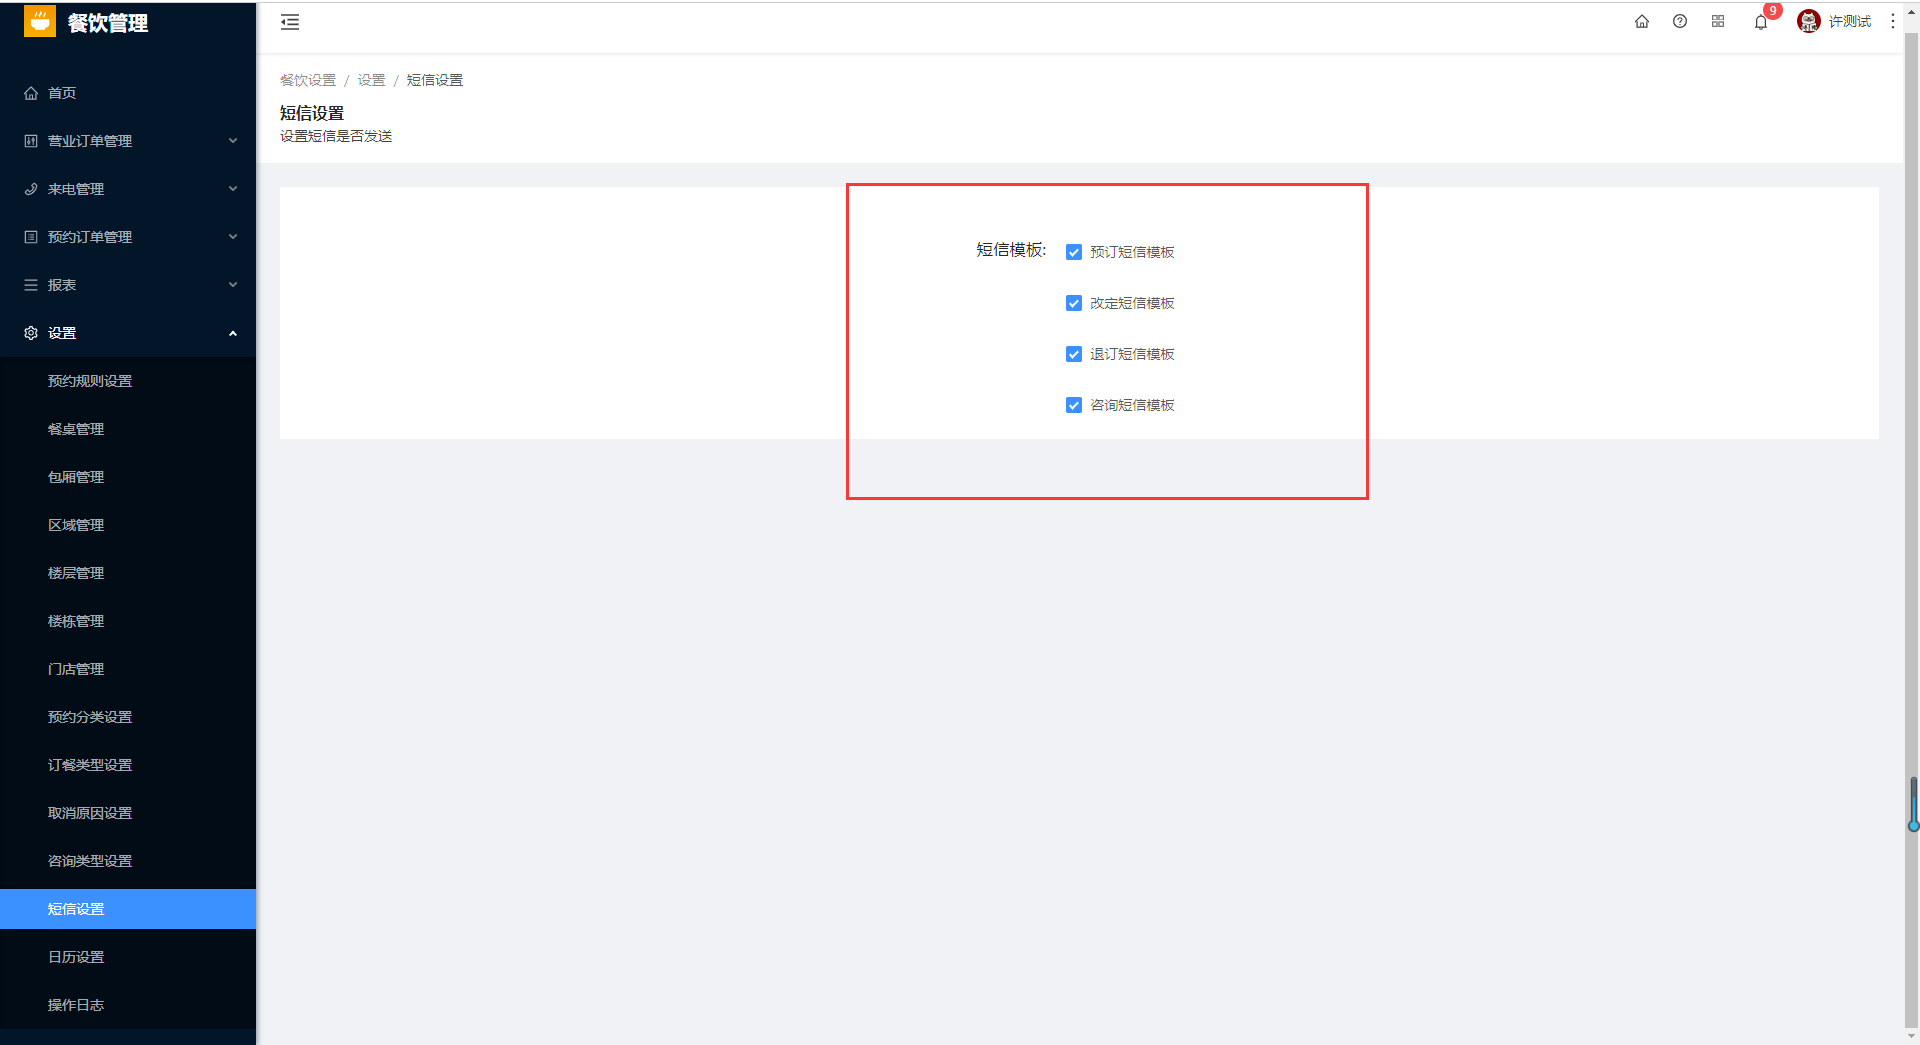Click the user avatar for 许测试
Viewport: 1920px width, 1045px height.
tap(1808, 21)
